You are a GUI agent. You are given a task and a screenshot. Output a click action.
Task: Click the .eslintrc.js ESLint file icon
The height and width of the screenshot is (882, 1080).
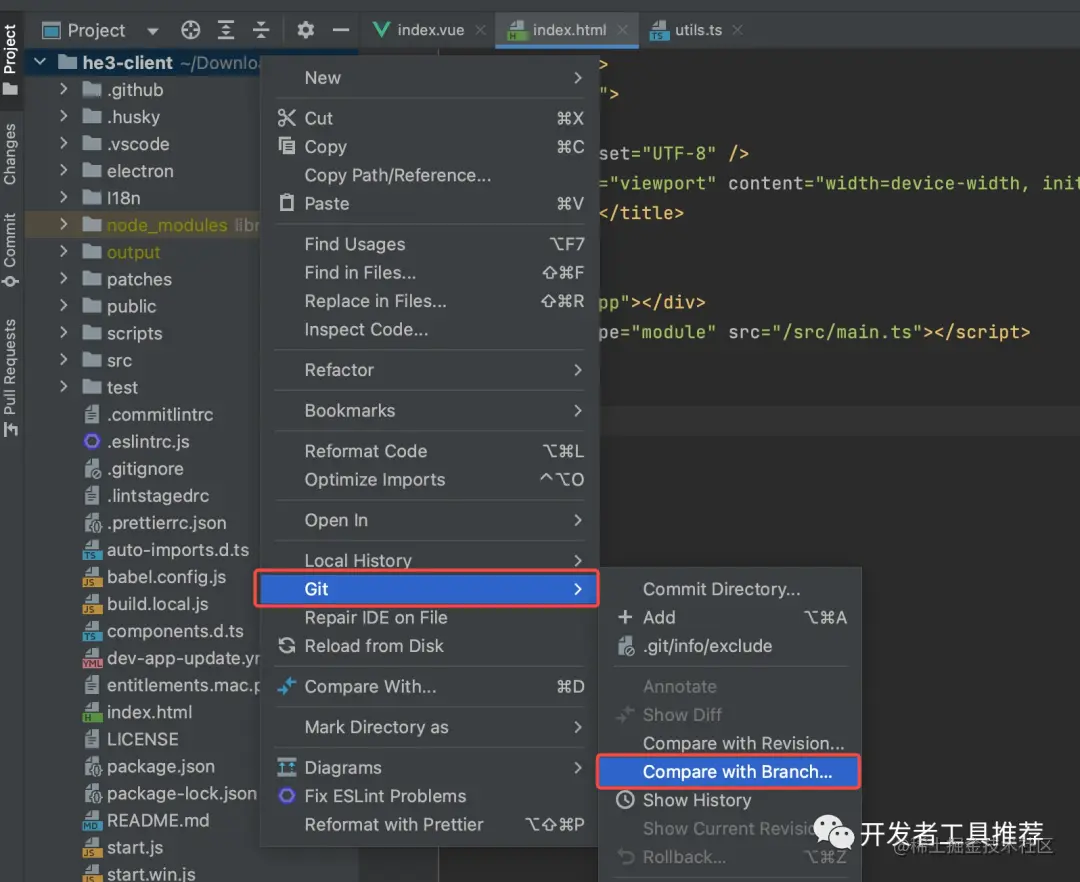[x=92, y=441]
